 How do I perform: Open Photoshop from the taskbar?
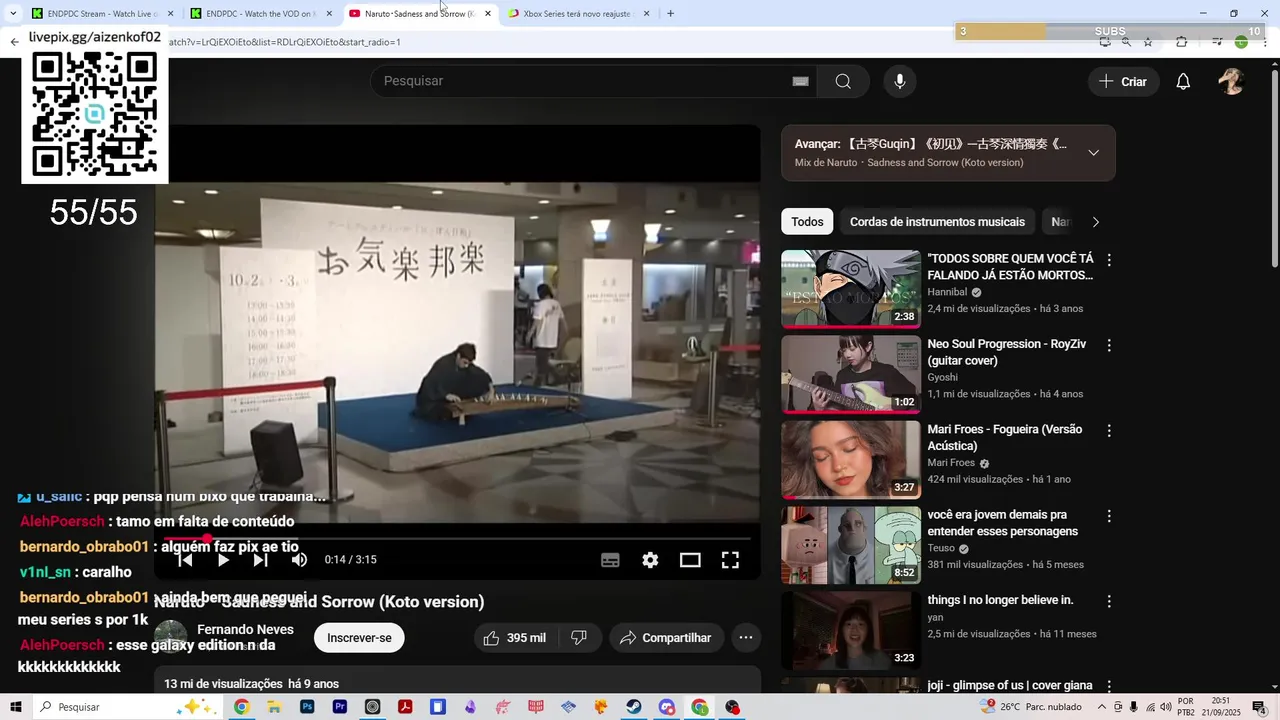coord(307,707)
